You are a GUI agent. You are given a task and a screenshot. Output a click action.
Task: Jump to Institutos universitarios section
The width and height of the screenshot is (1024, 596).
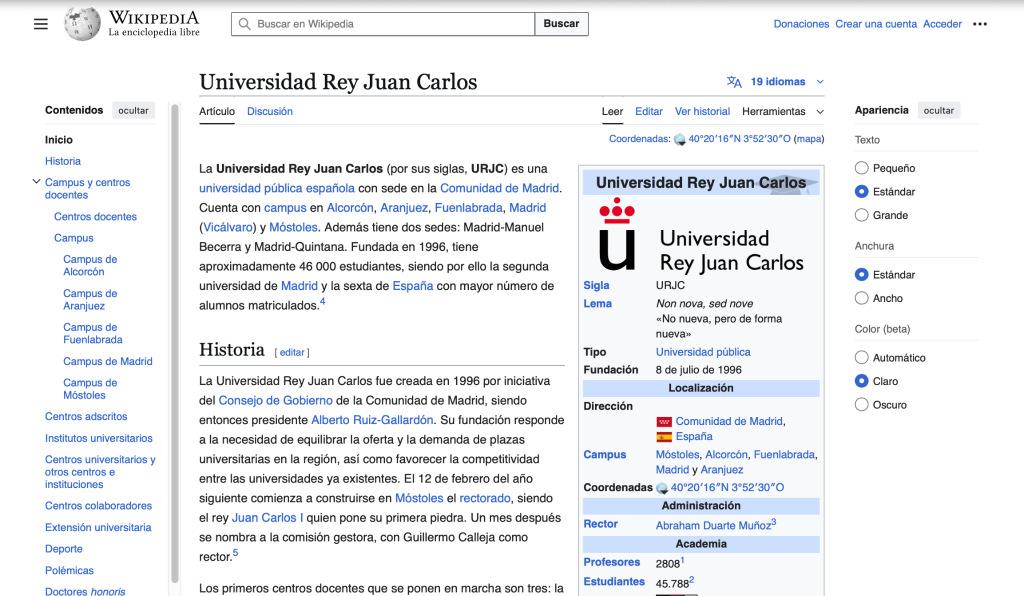pyautogui.click(x=99, y=439)
